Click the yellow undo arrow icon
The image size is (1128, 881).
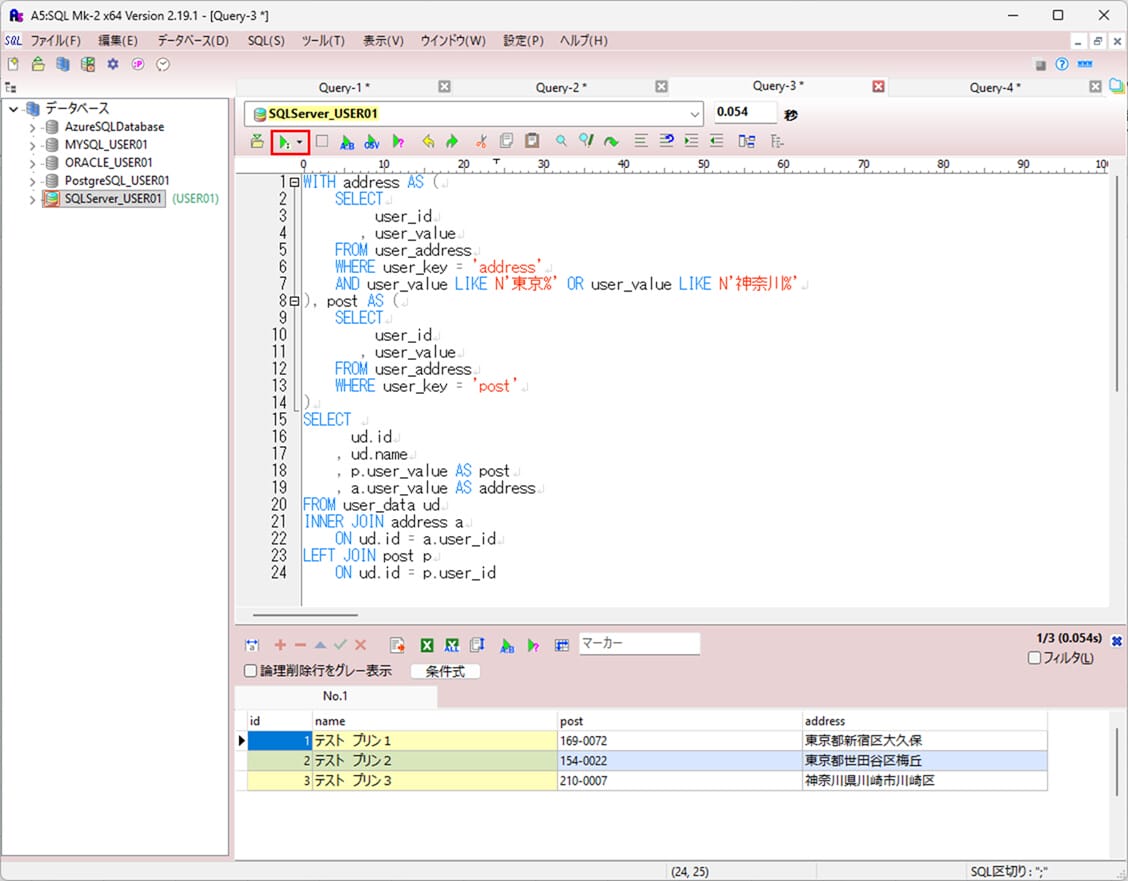tap(428, 142)
